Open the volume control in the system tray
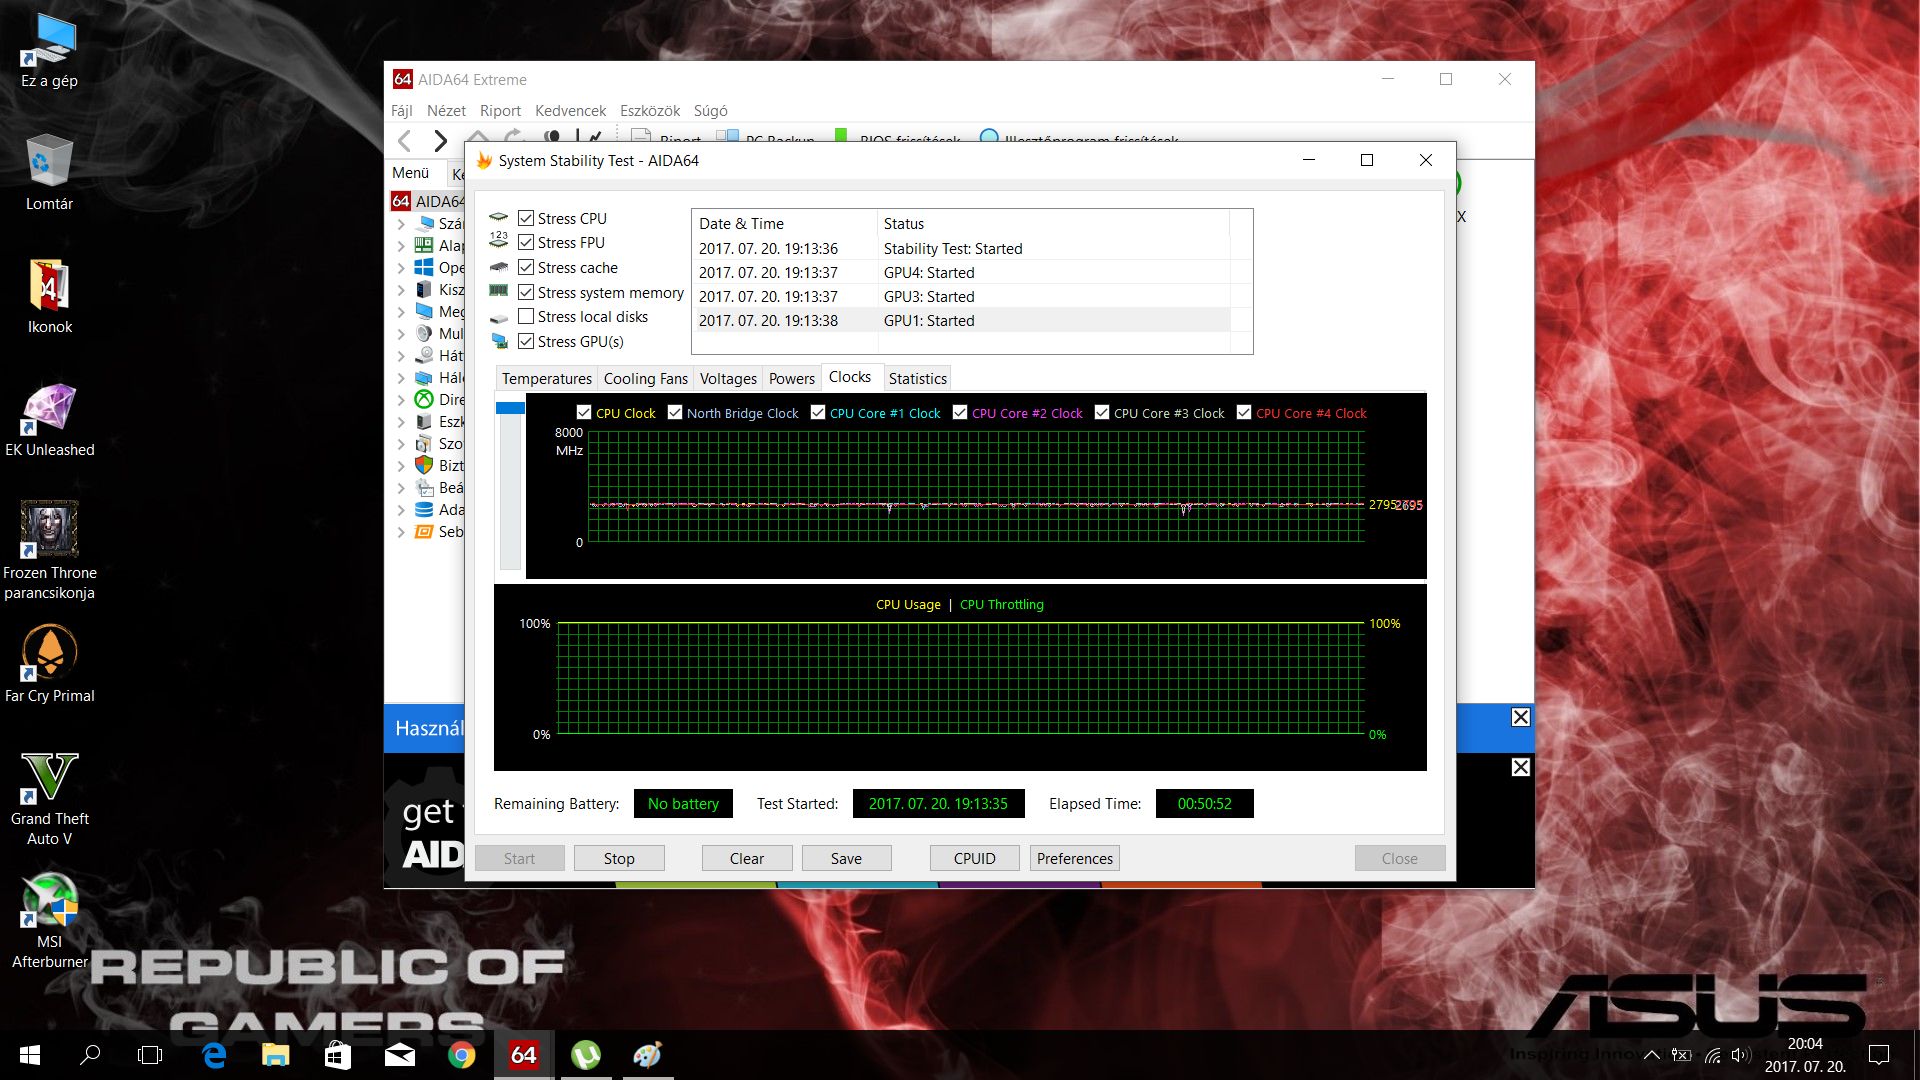Viewport: 1920px width, 1080px height. [1741, 1055]
